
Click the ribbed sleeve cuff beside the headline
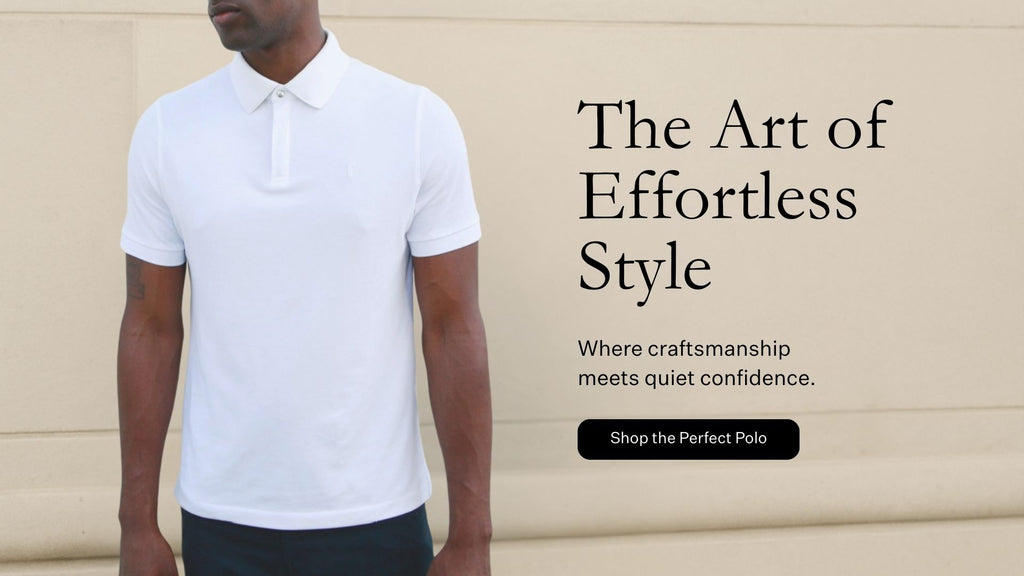click(444, 240)
